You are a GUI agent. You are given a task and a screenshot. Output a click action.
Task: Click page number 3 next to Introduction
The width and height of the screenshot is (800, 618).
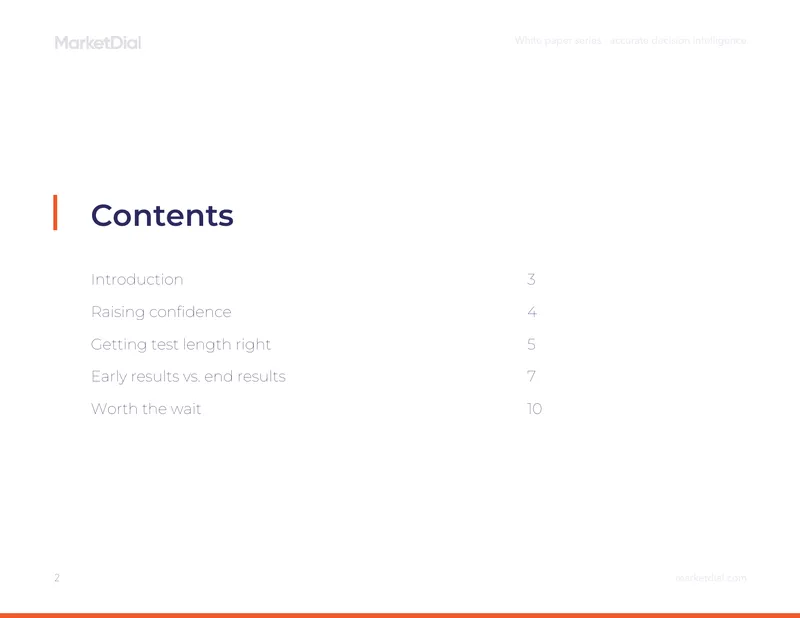pyautogui.click(x=531, y=279)
